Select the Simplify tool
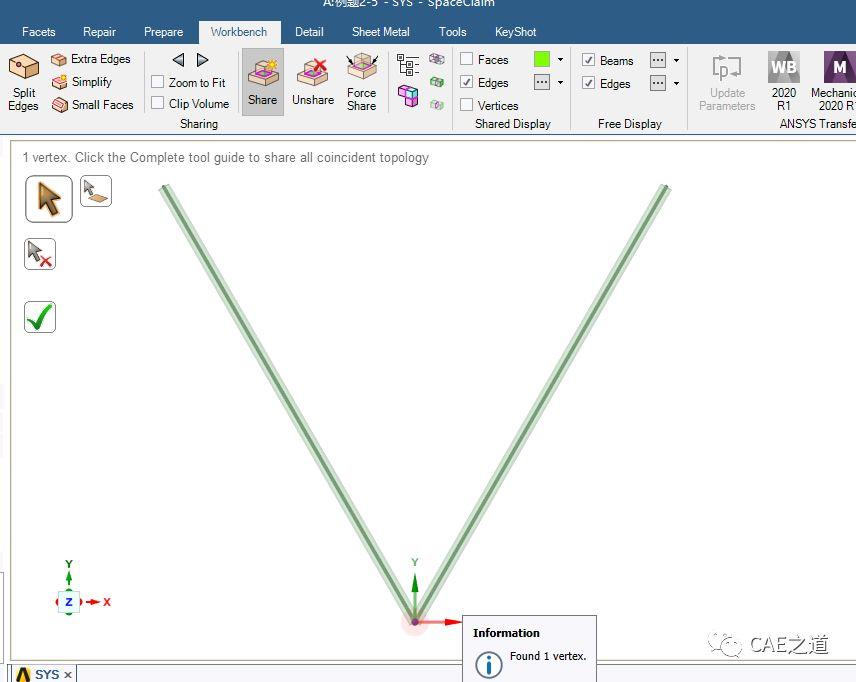The image size is (856, 682). 81,82
